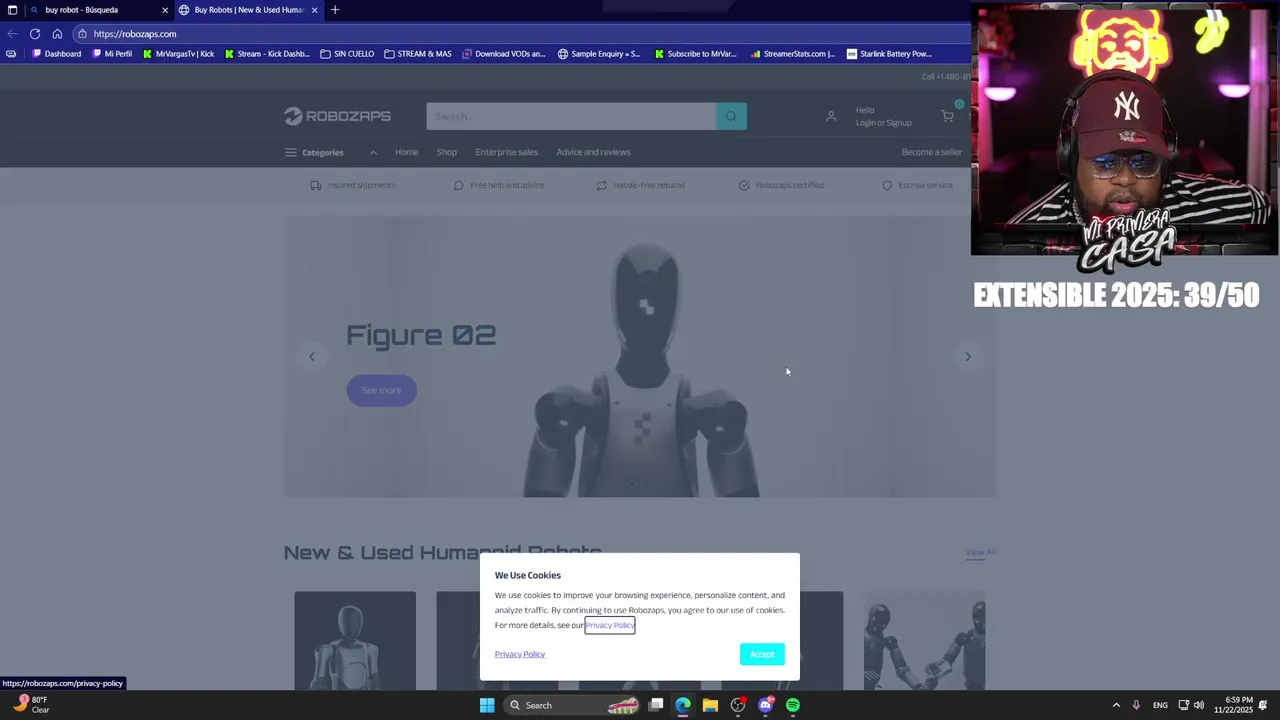Show next carousel slide
1280x720 pixels.
[968, 357]
